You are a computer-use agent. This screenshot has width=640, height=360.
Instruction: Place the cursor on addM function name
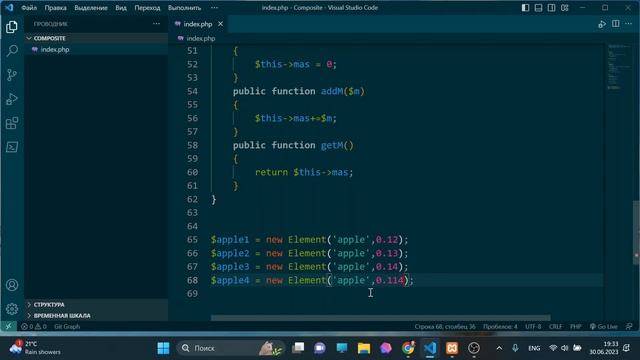pyautogui.click(x=332, y=91)
